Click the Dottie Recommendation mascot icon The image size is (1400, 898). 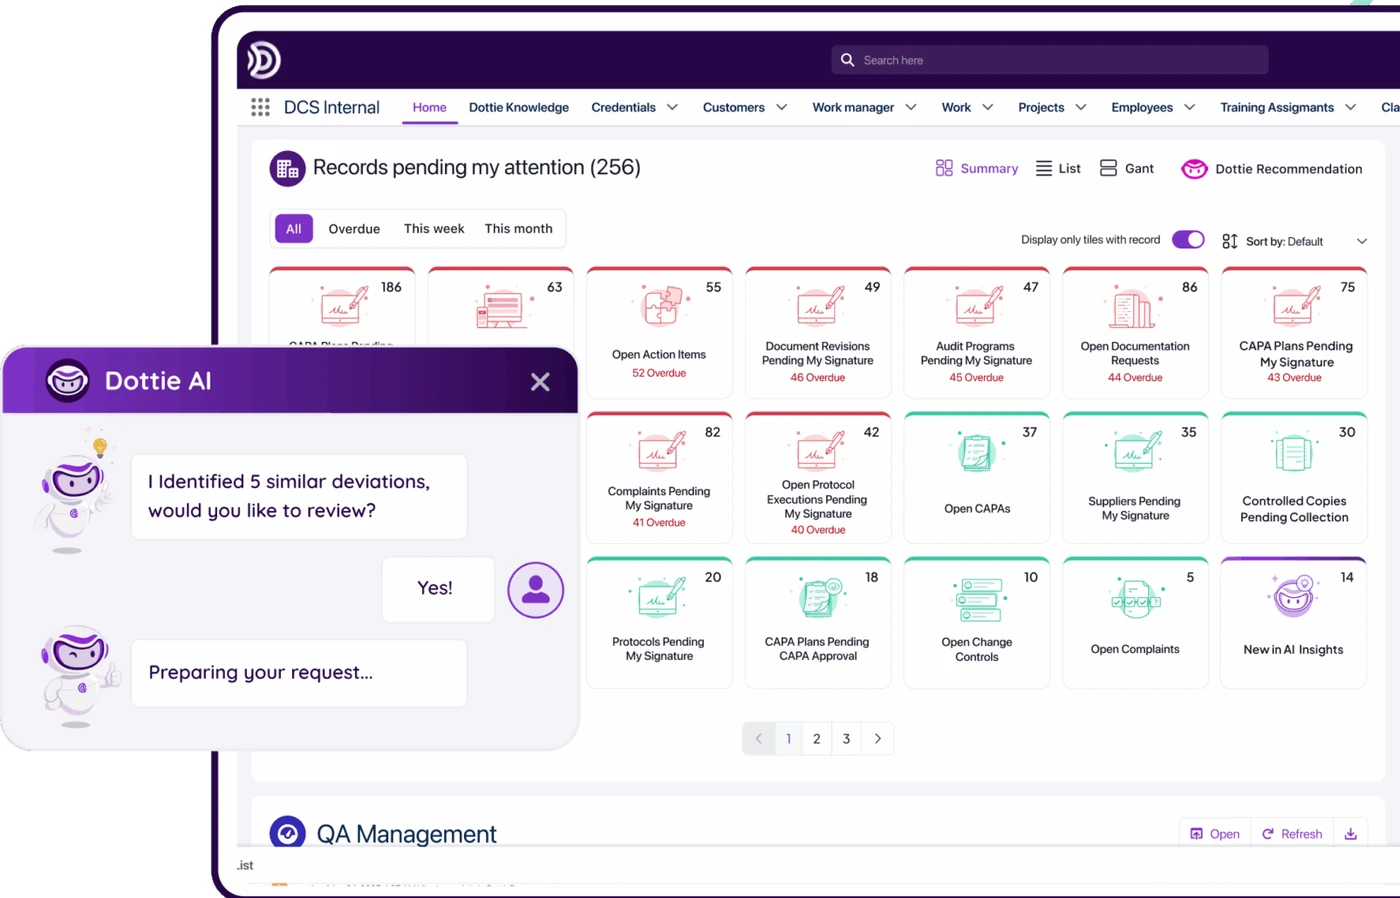[1194, 169]
